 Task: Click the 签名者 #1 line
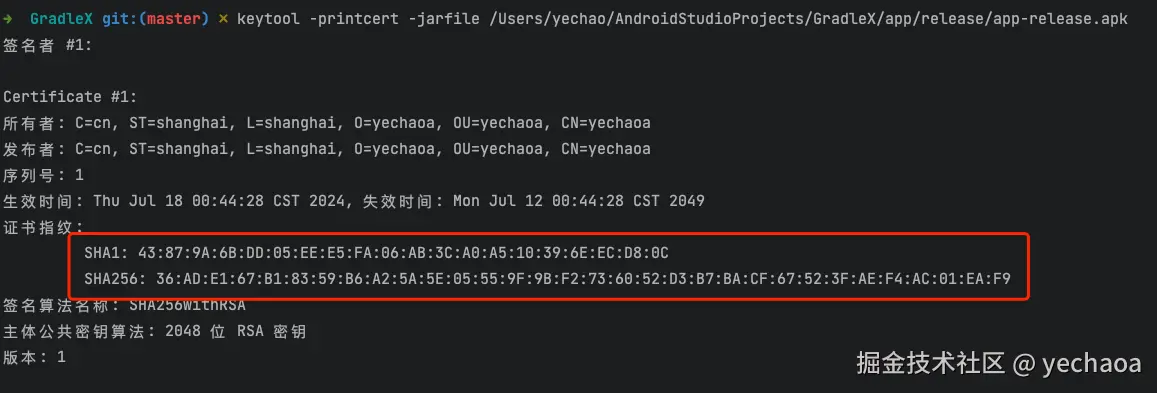pyautogui.click(x=47, y=46)
